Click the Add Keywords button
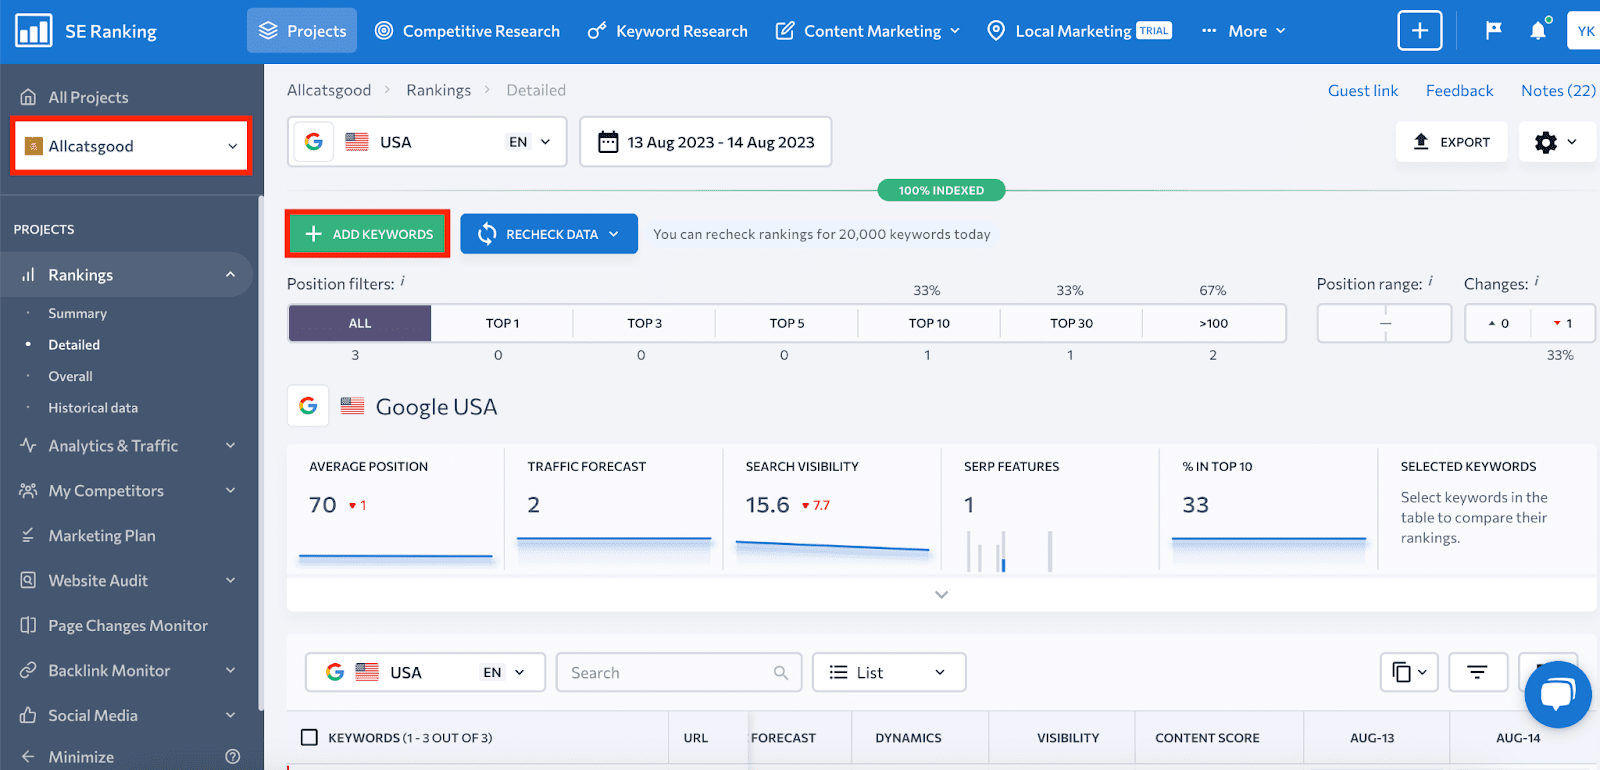 [368, 234]
